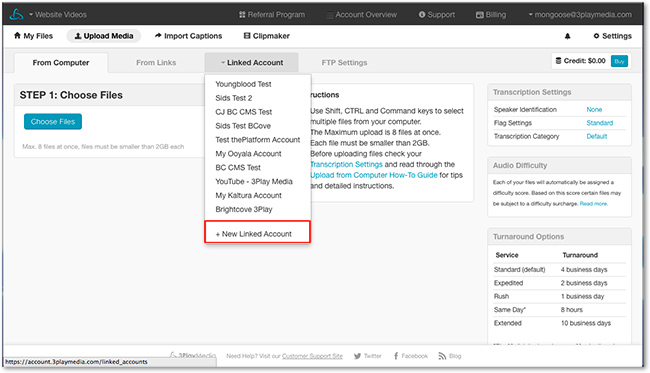
Task: Open Upload from Computer How-To Guide link
Action: pos(374,175)
